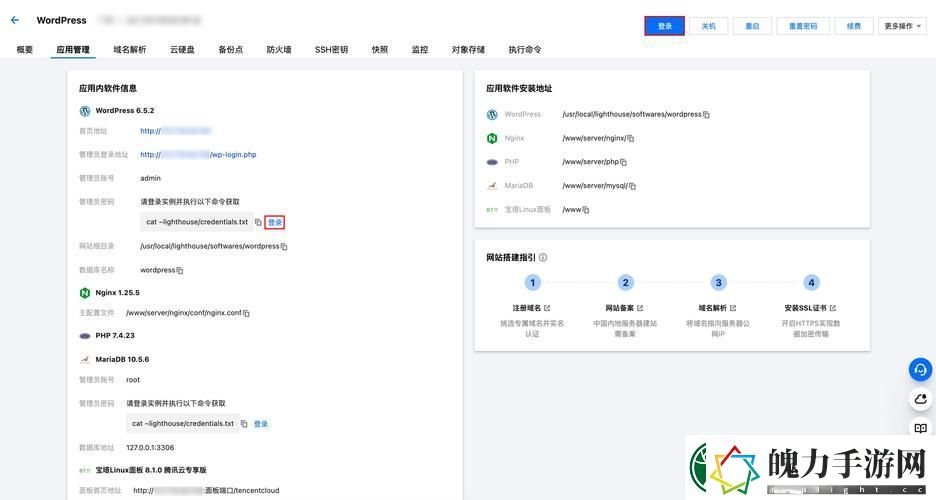This screenshot has height=500, width=936.
Task: Copy the /www/server/nginx/ install path
Action: (x=630, y=138)
